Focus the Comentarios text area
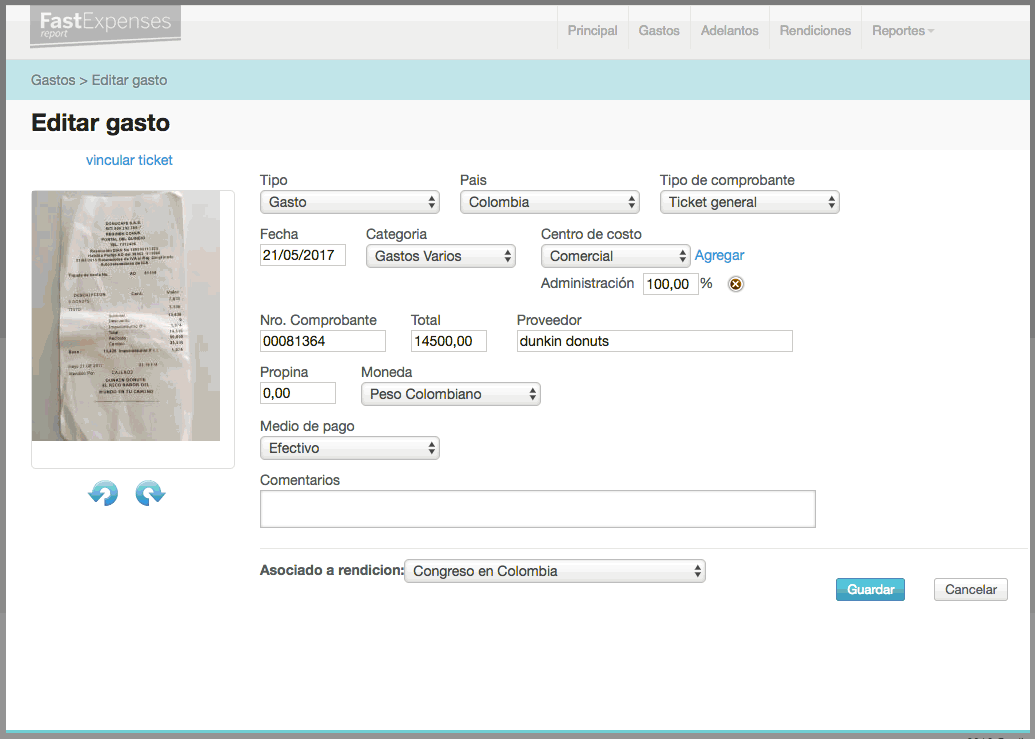This screenshot has height=739, width=1035. point(538,509)
